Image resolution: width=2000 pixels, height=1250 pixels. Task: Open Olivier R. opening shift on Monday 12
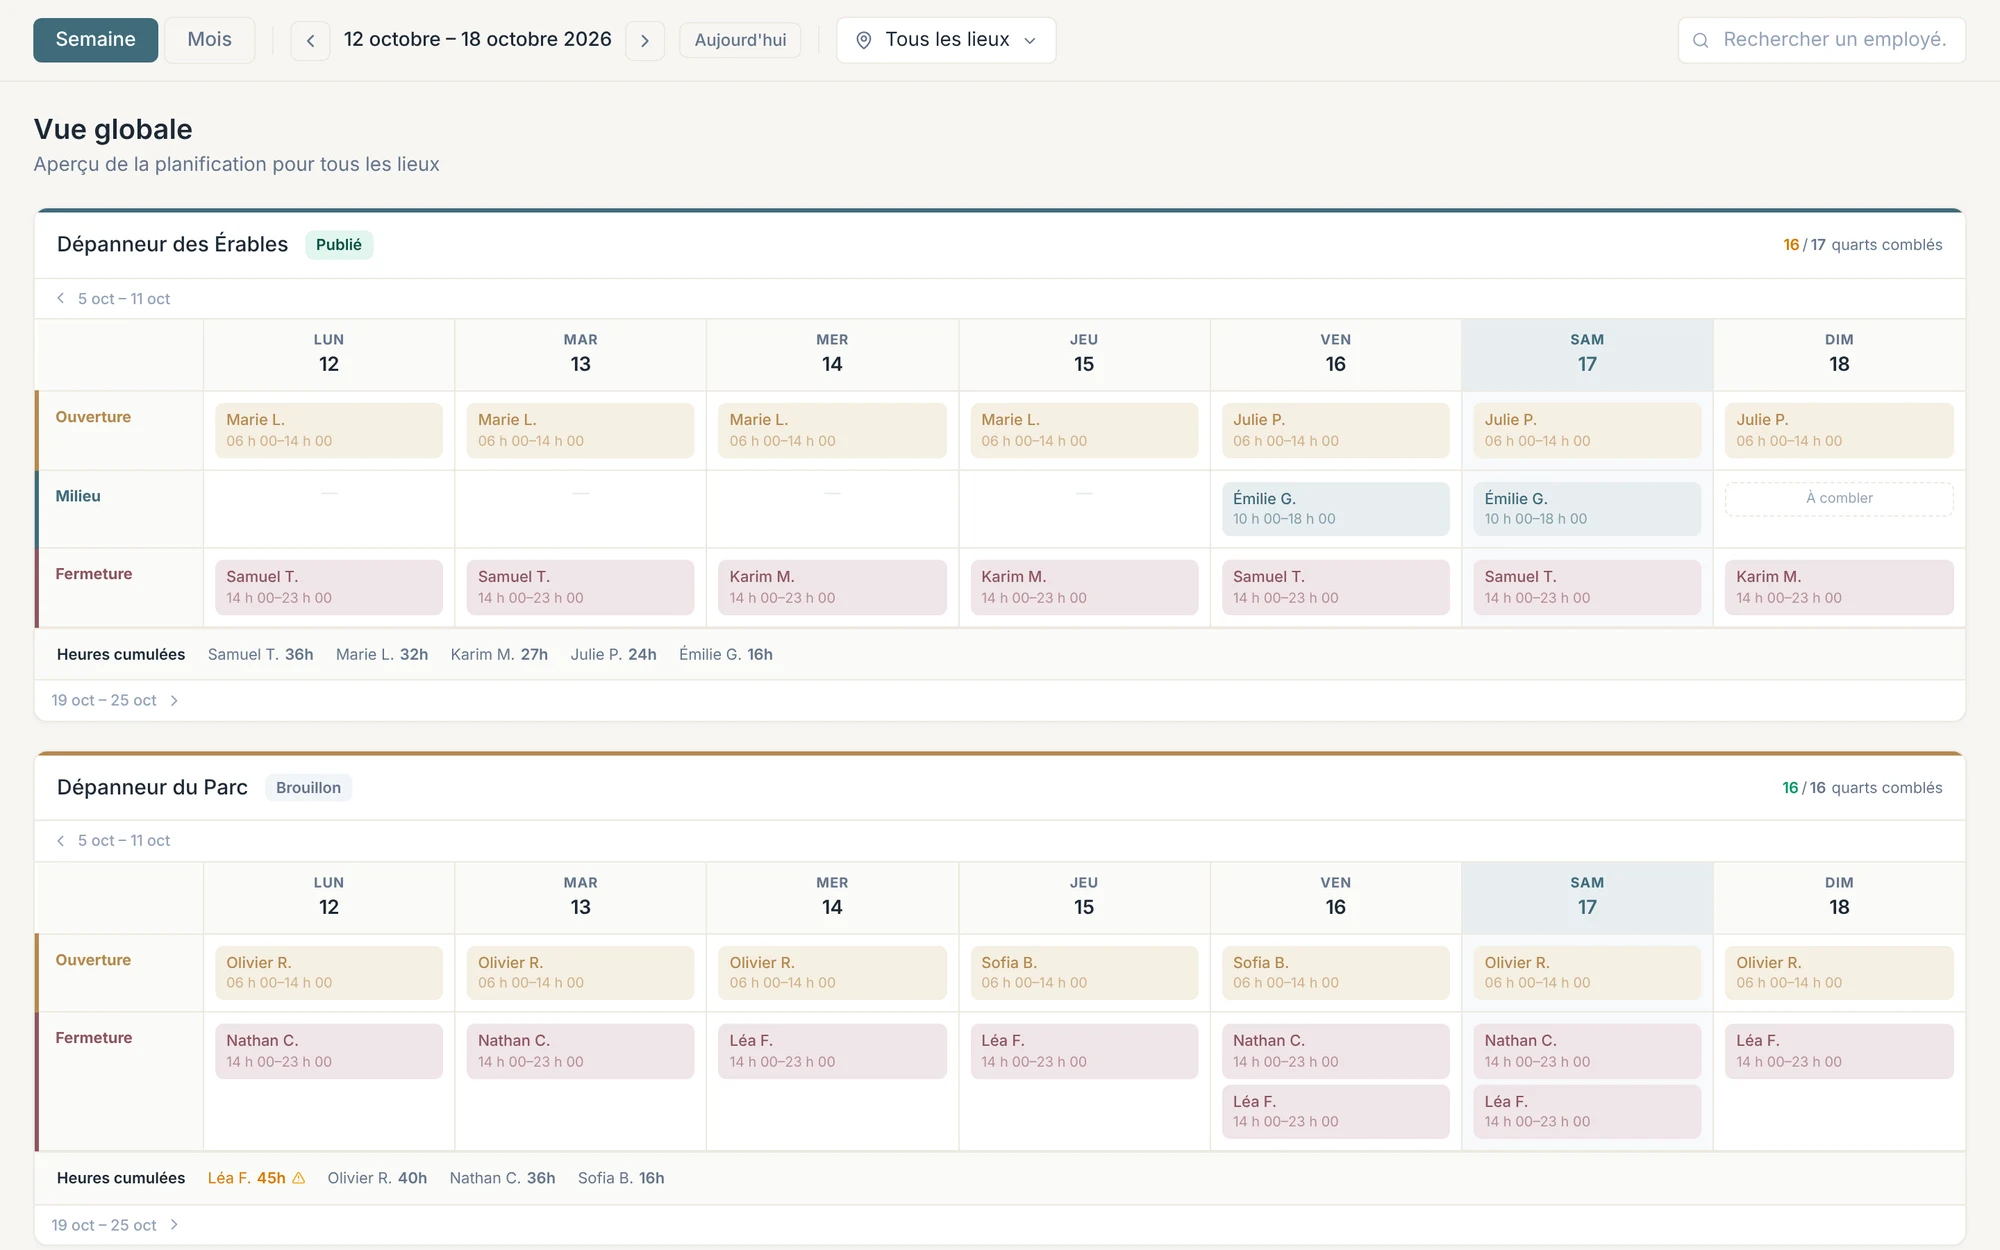point(329,973)
